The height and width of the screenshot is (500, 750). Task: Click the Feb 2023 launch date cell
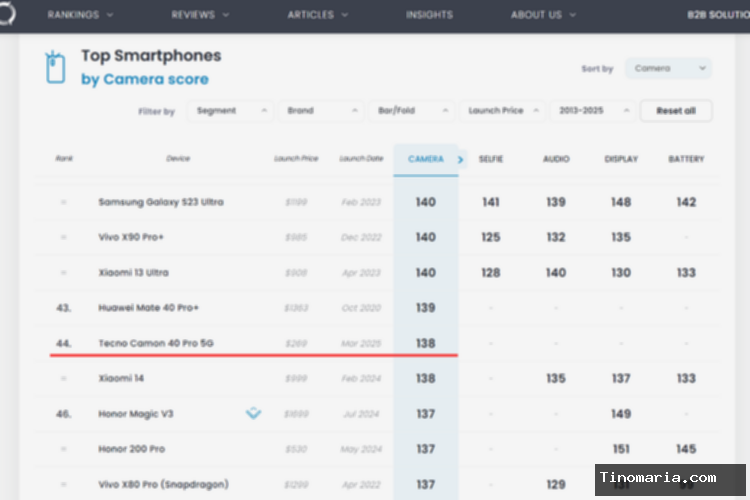[x=361, y=202]
